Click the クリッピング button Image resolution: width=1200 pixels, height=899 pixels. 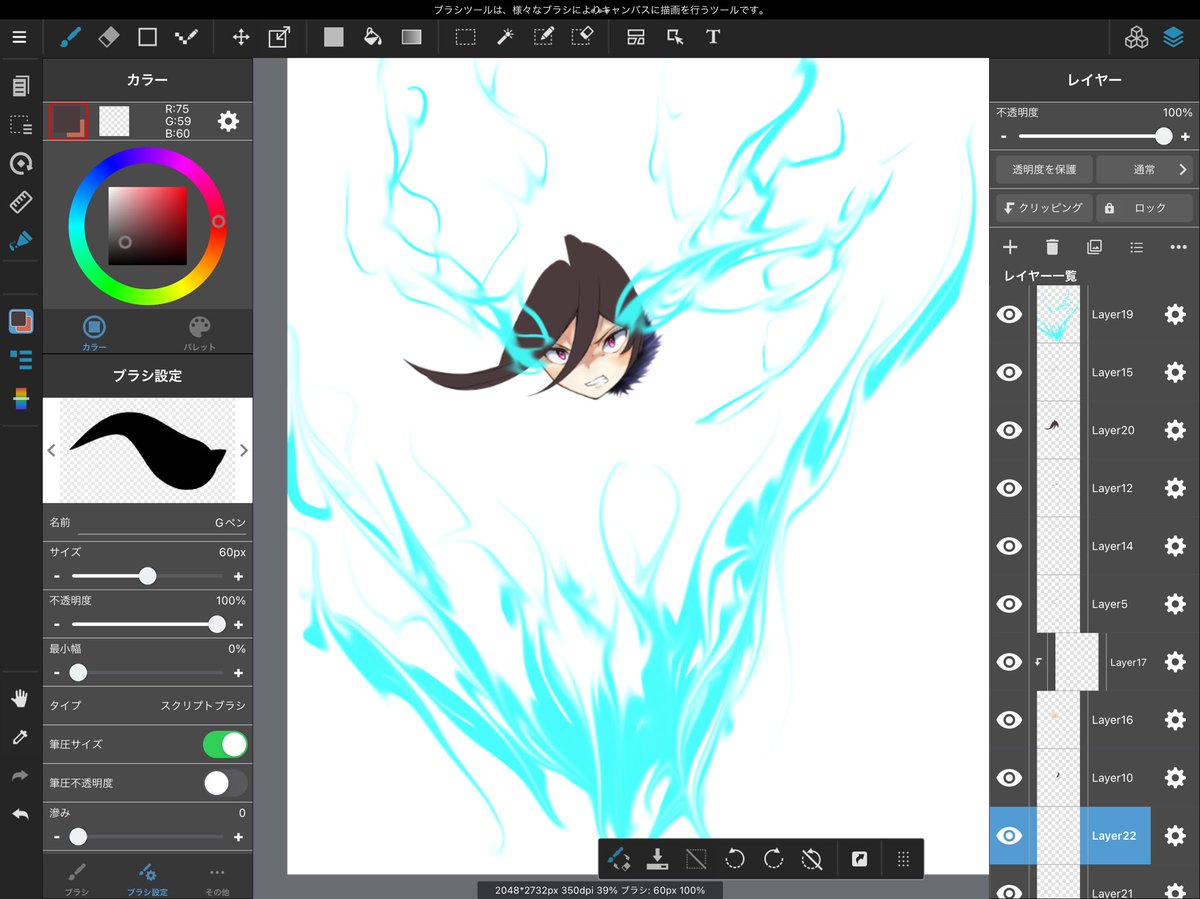click(1044, 208)
